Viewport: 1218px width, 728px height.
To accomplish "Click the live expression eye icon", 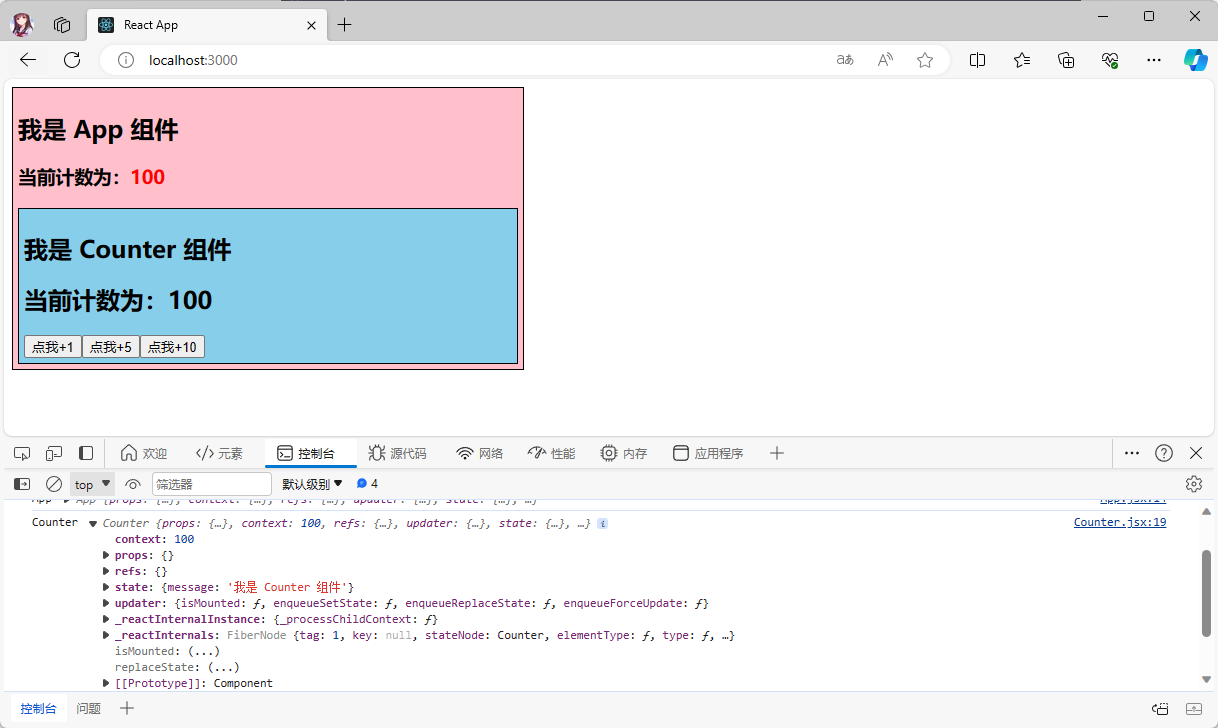I will (133, 484).
